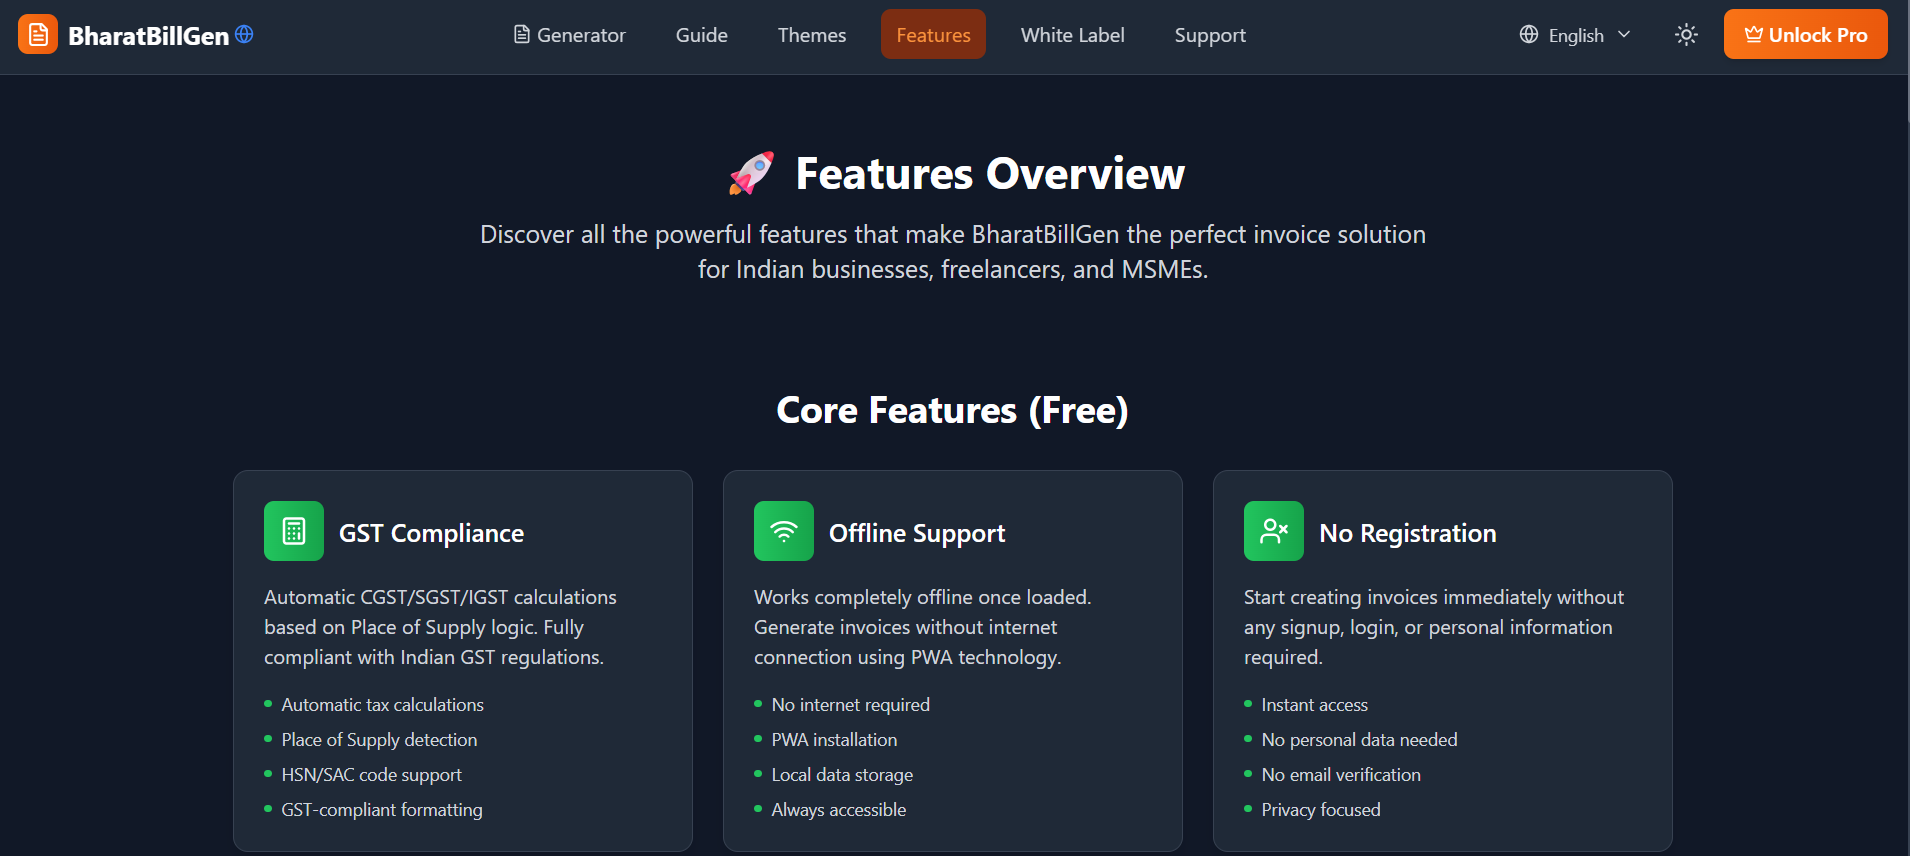Click the rocket emoji beside Features Overview

pos(752,173)
